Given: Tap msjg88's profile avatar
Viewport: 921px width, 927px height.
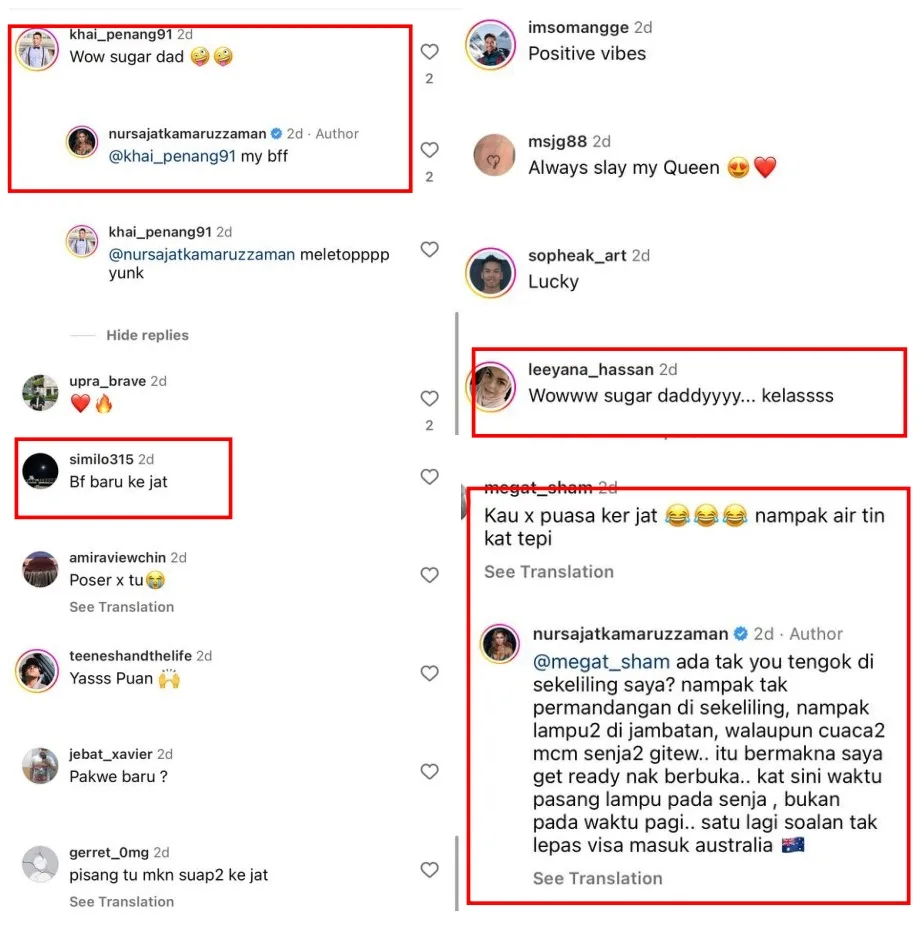Looking at the screenshot, I should [494, 155].
